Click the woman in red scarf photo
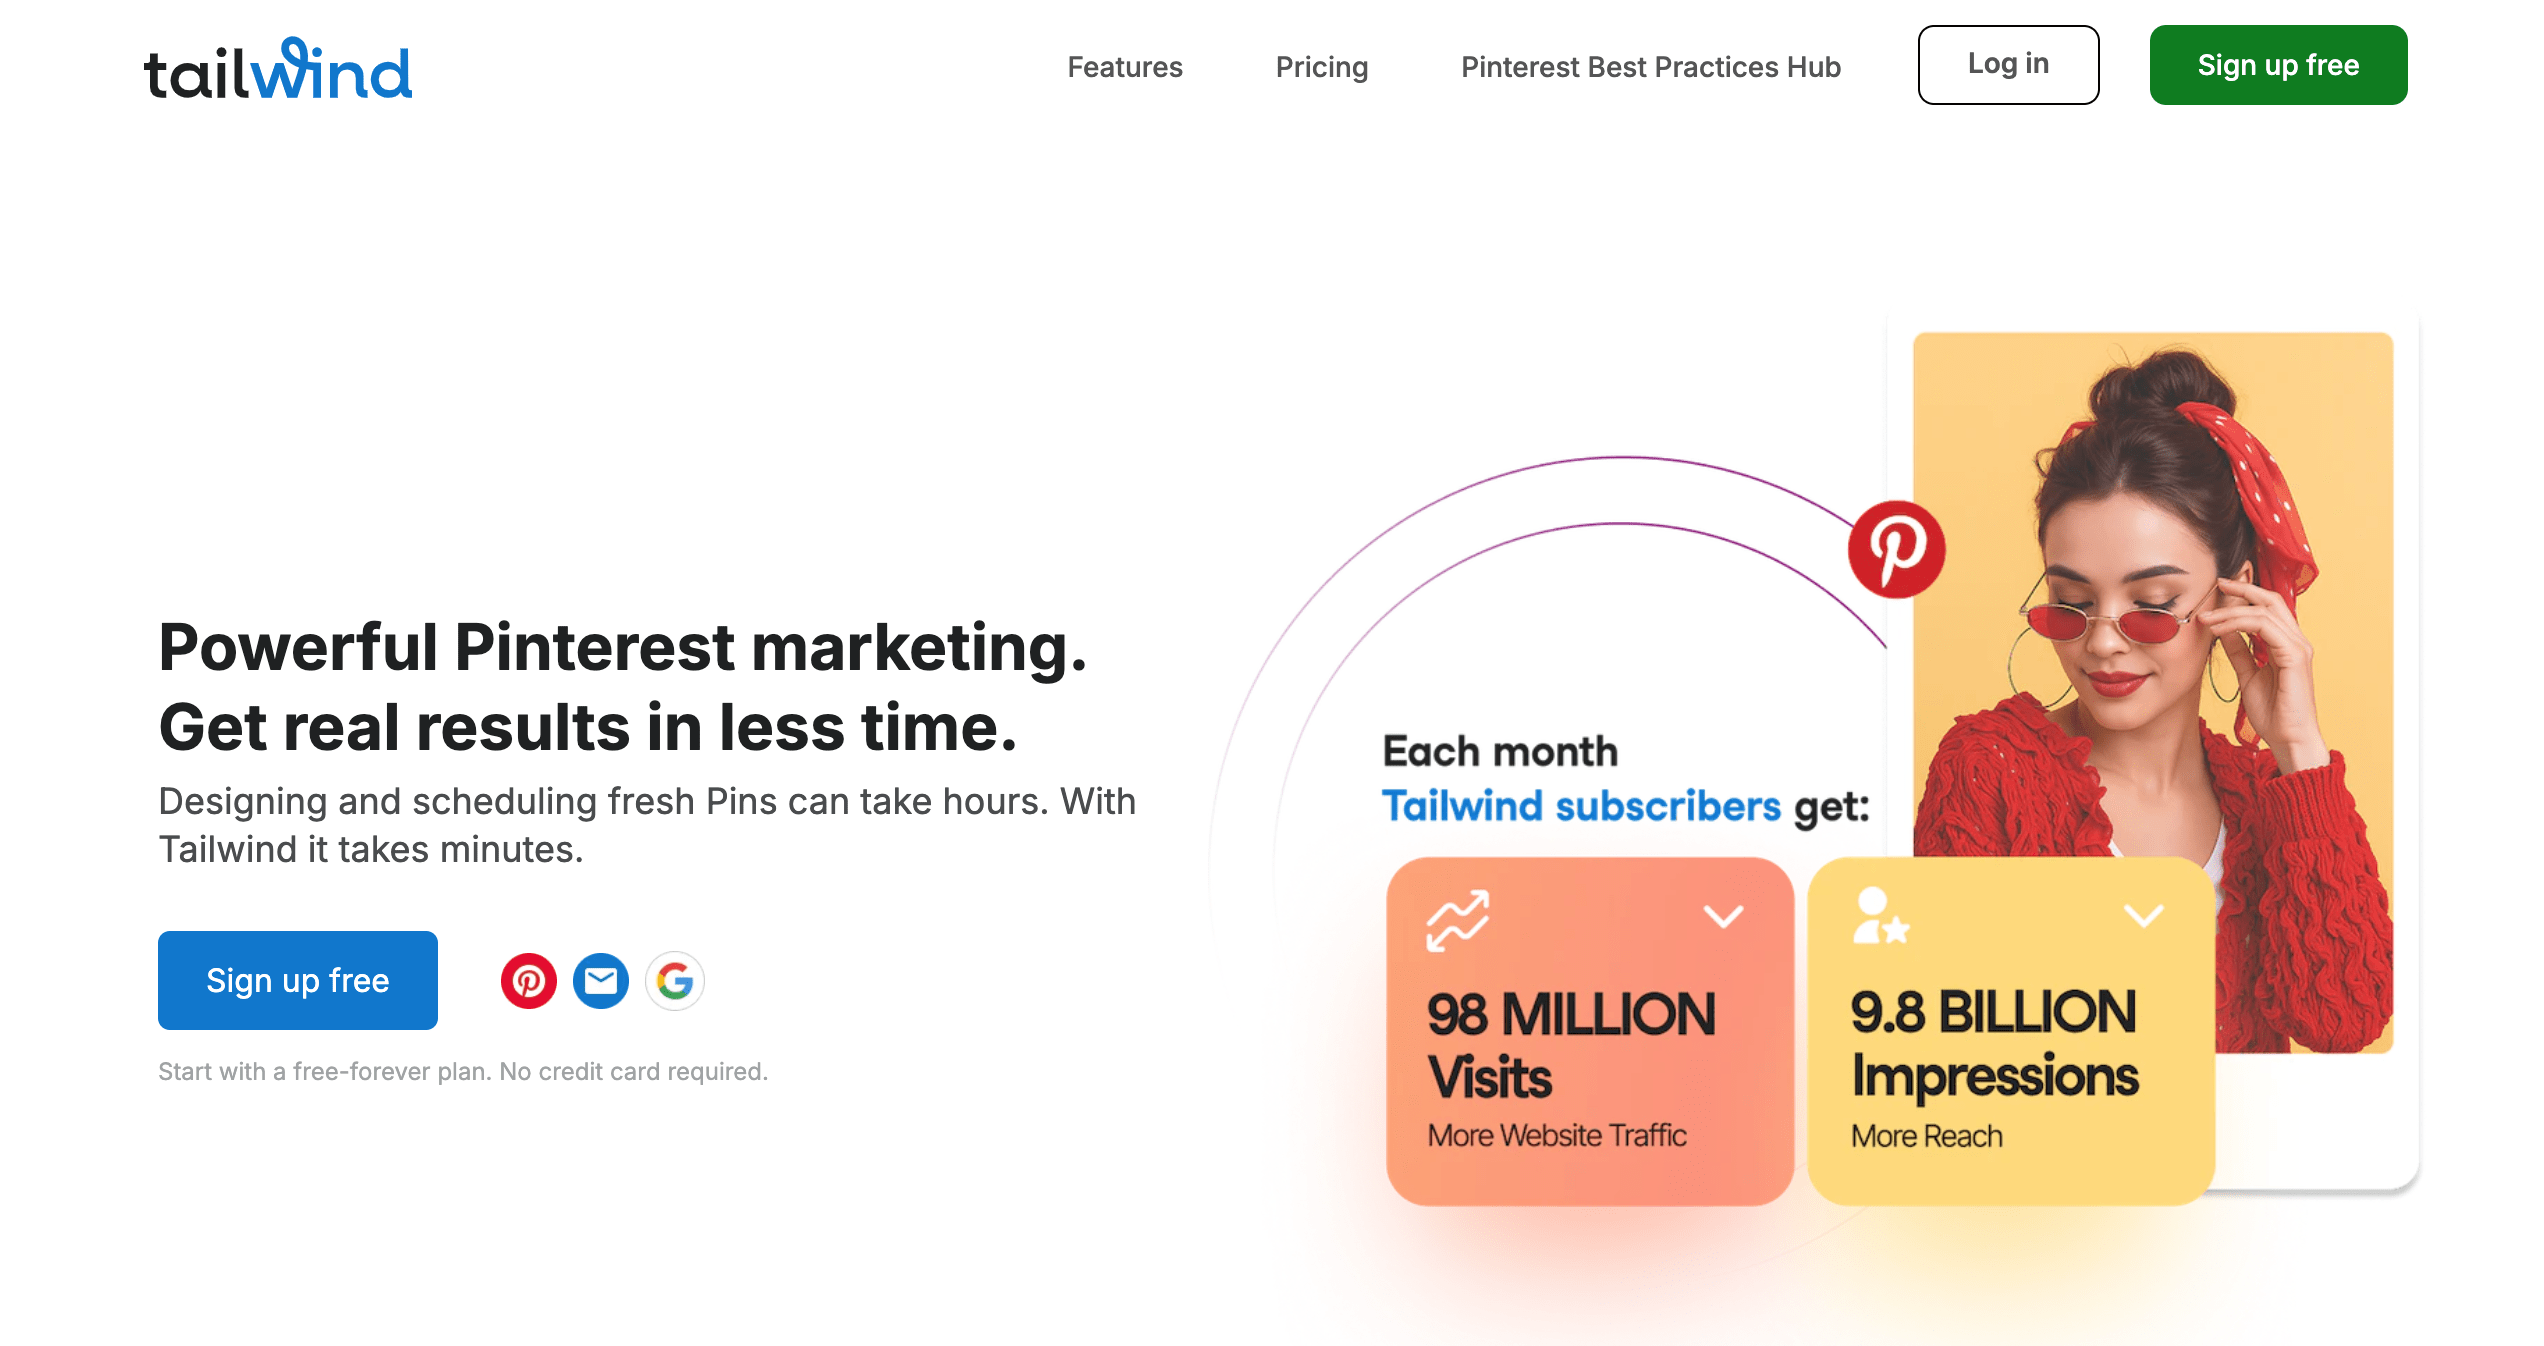Viewport: 2544px width, 1346px height. [x=2152, y=600]
